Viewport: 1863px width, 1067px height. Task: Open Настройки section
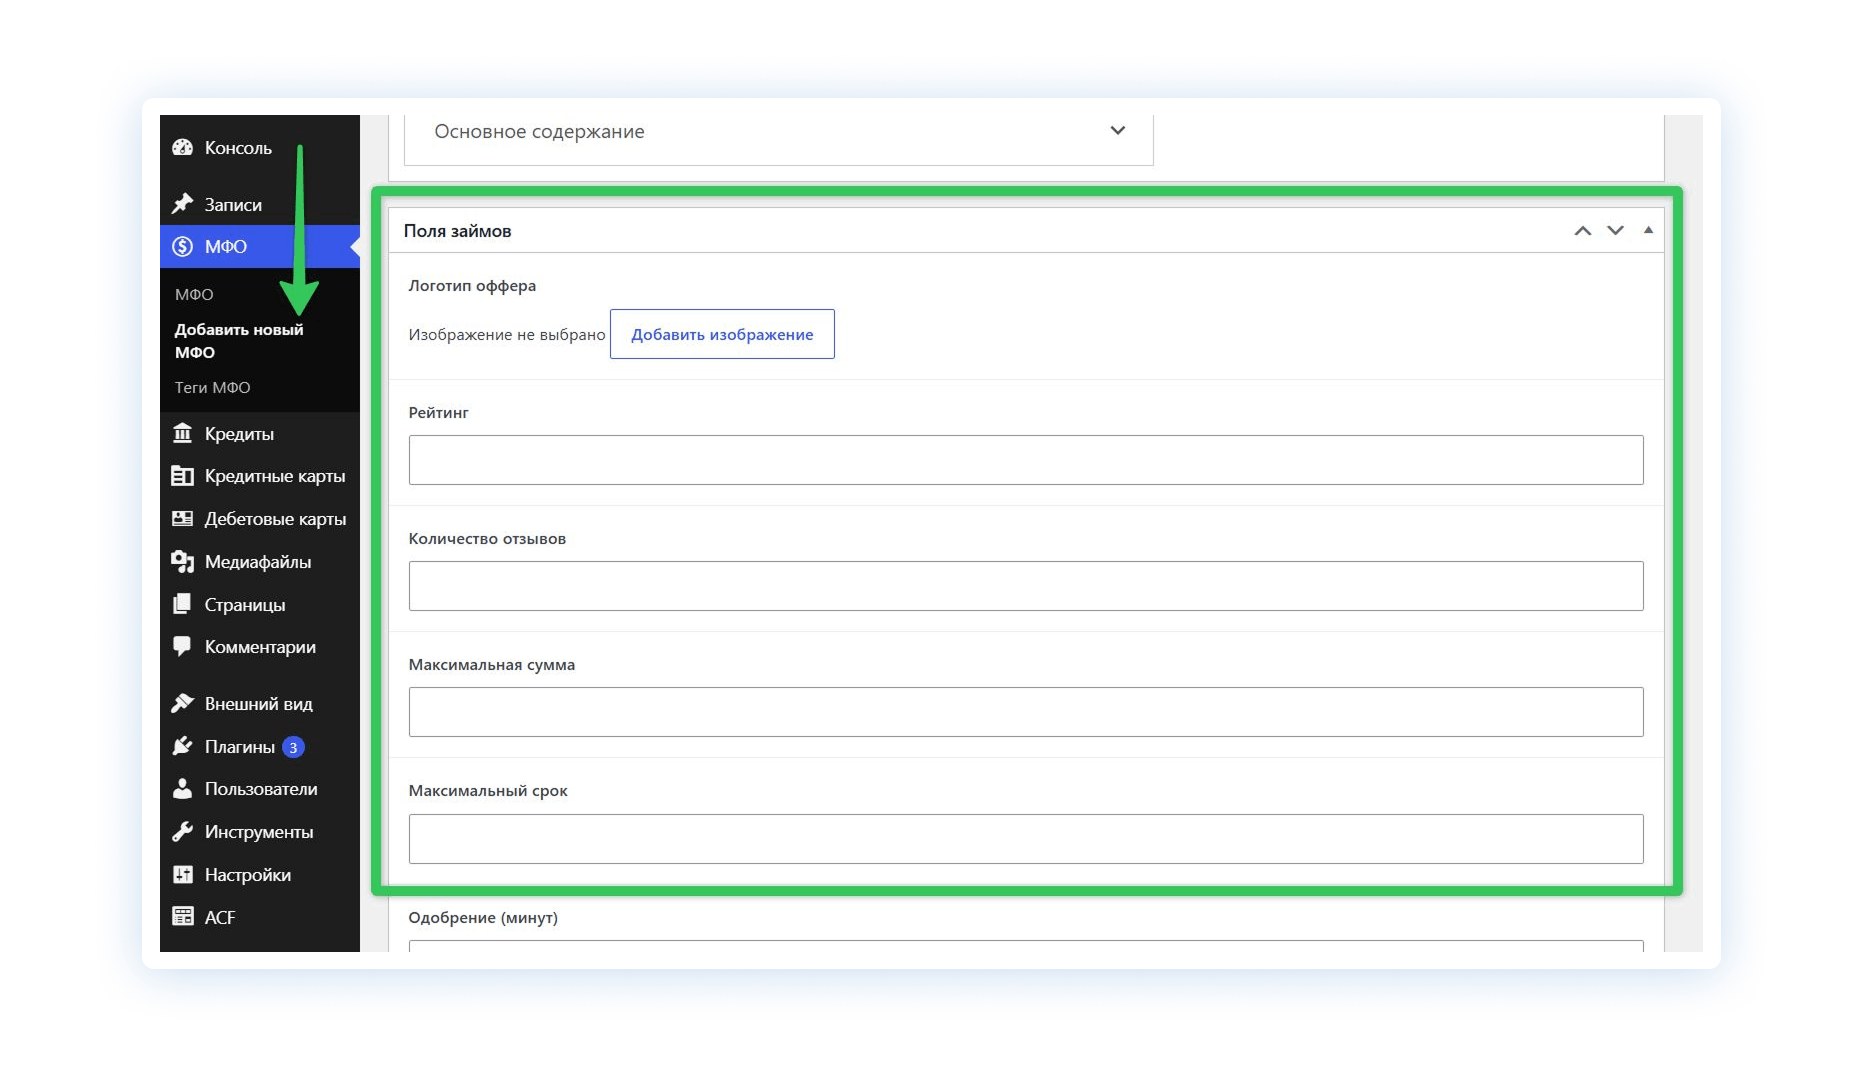click(x=248, y=875)
